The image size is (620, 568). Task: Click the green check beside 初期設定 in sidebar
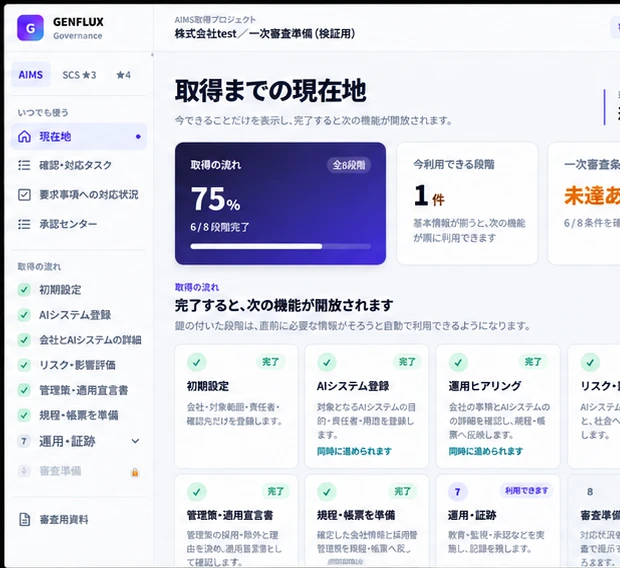click(x=24, y=290)
